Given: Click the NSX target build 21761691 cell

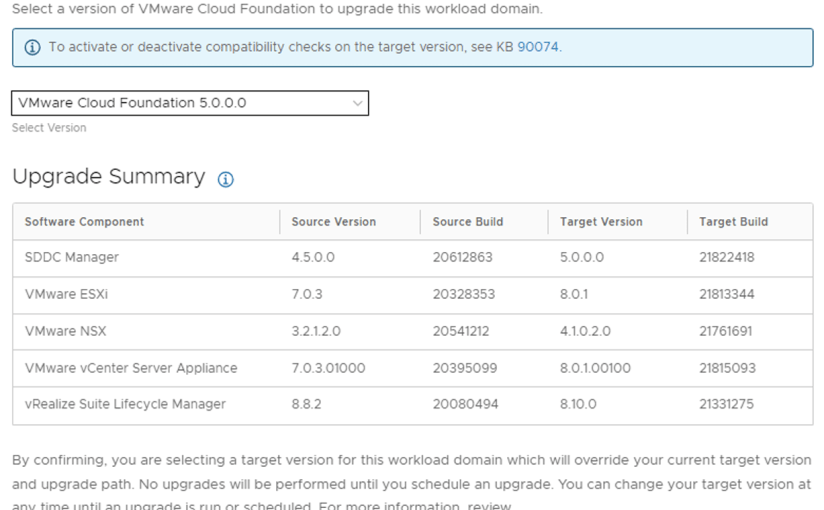Looking at the screenshot, I should pos(725,331).
